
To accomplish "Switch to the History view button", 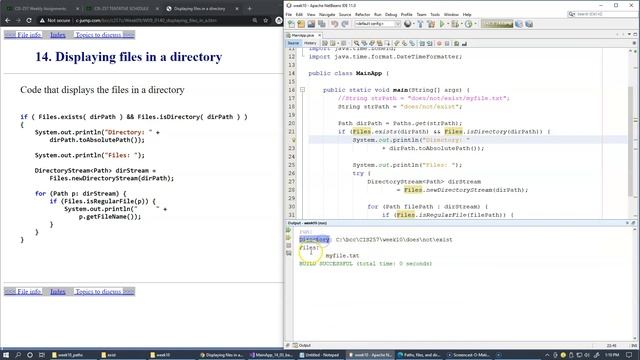I will coord(310,43).
